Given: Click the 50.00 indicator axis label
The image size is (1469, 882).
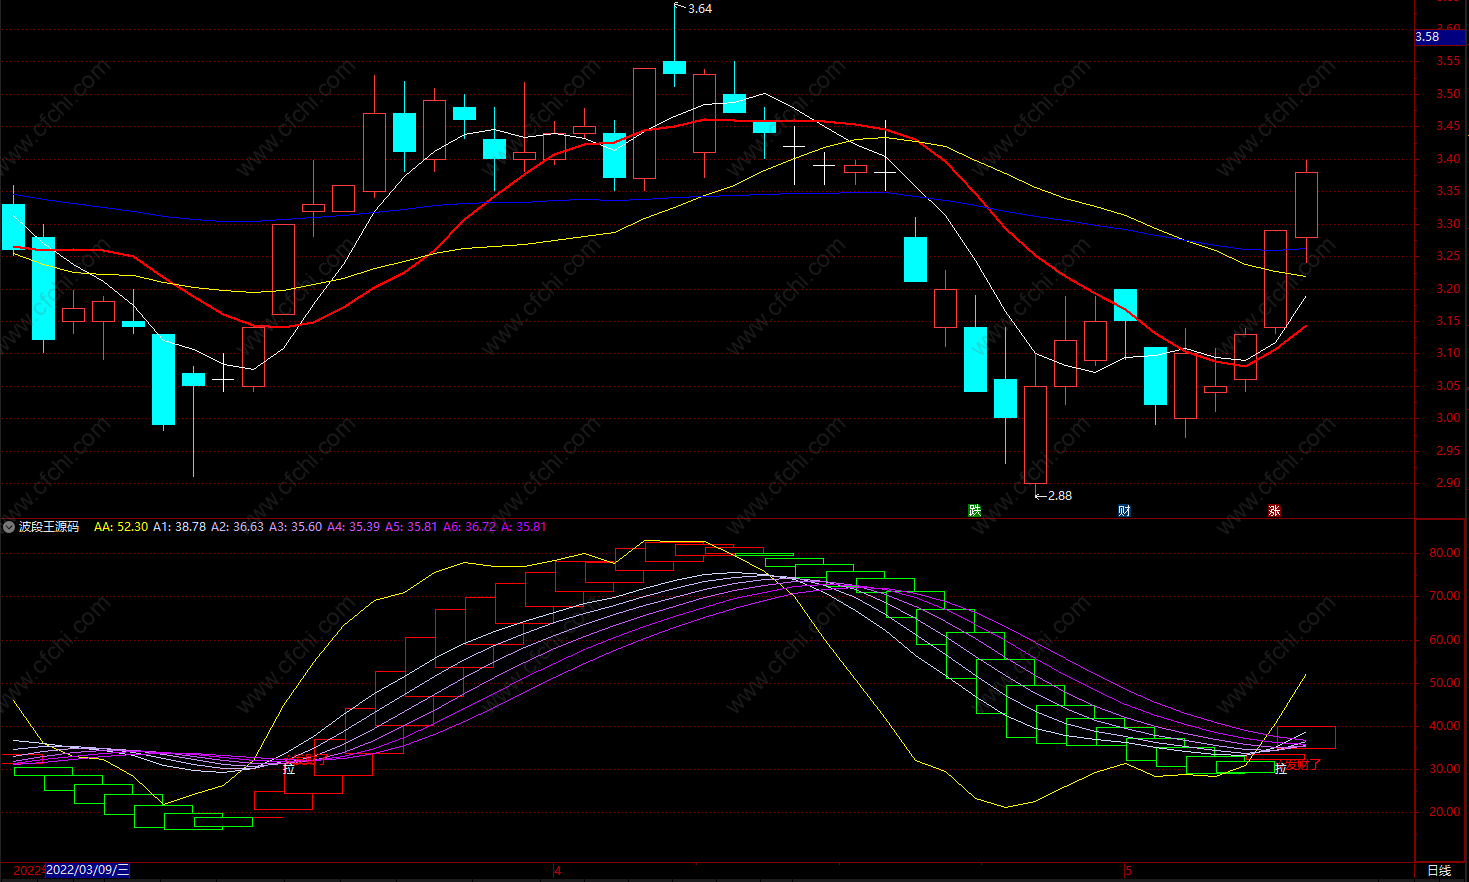Looking at the screenshot, I should tap(1444, 683).
